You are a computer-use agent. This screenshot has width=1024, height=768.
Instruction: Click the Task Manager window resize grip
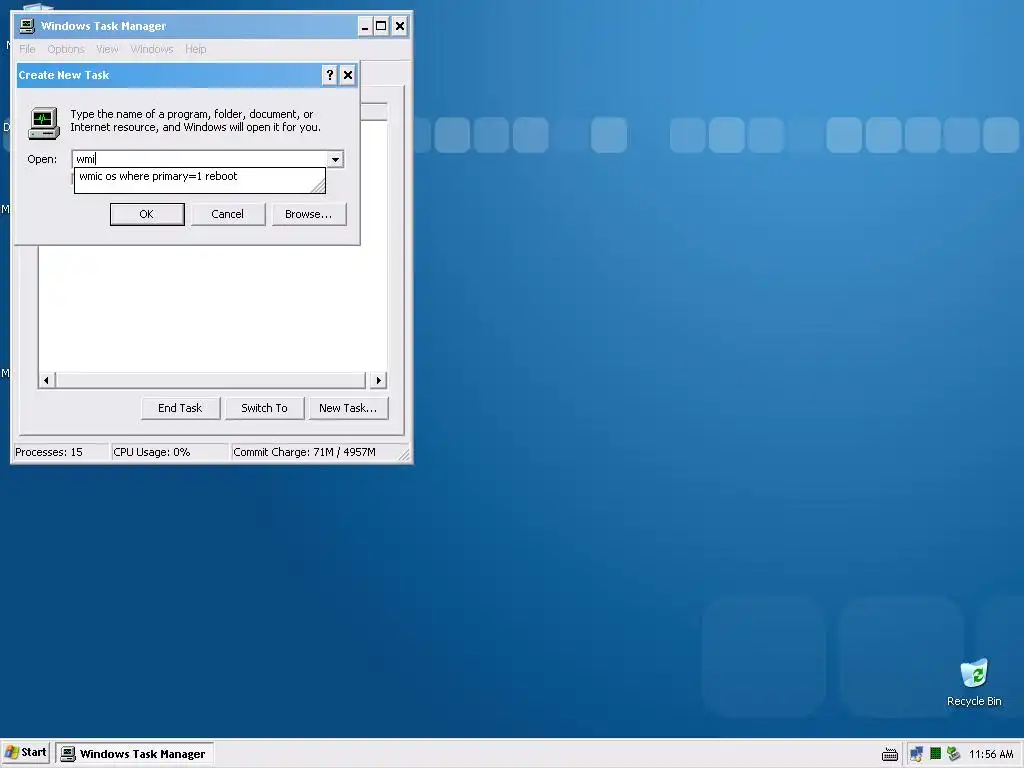tap(404, 455)
